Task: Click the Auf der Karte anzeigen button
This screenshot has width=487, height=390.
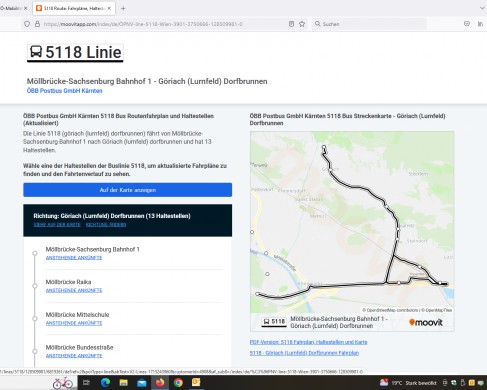Action: click(x=128, y=190)
